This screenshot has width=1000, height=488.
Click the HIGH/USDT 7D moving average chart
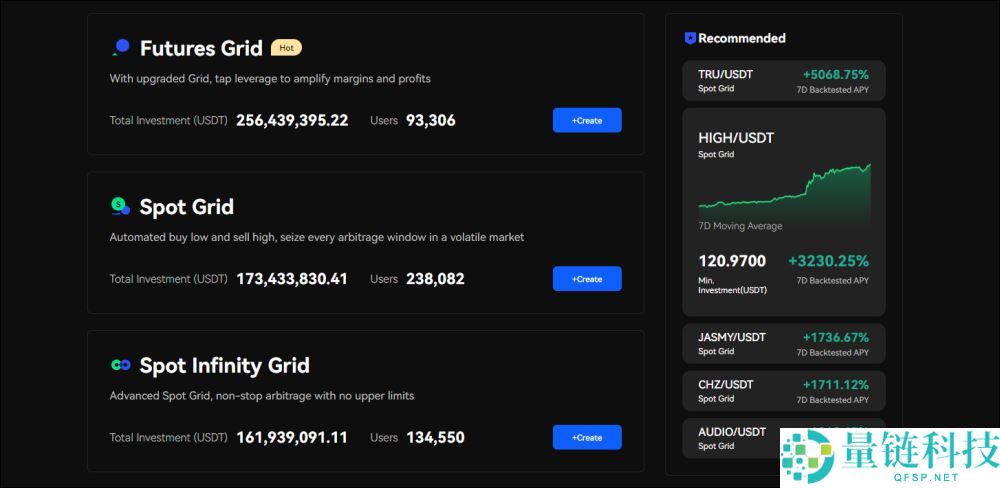point(784,190)
